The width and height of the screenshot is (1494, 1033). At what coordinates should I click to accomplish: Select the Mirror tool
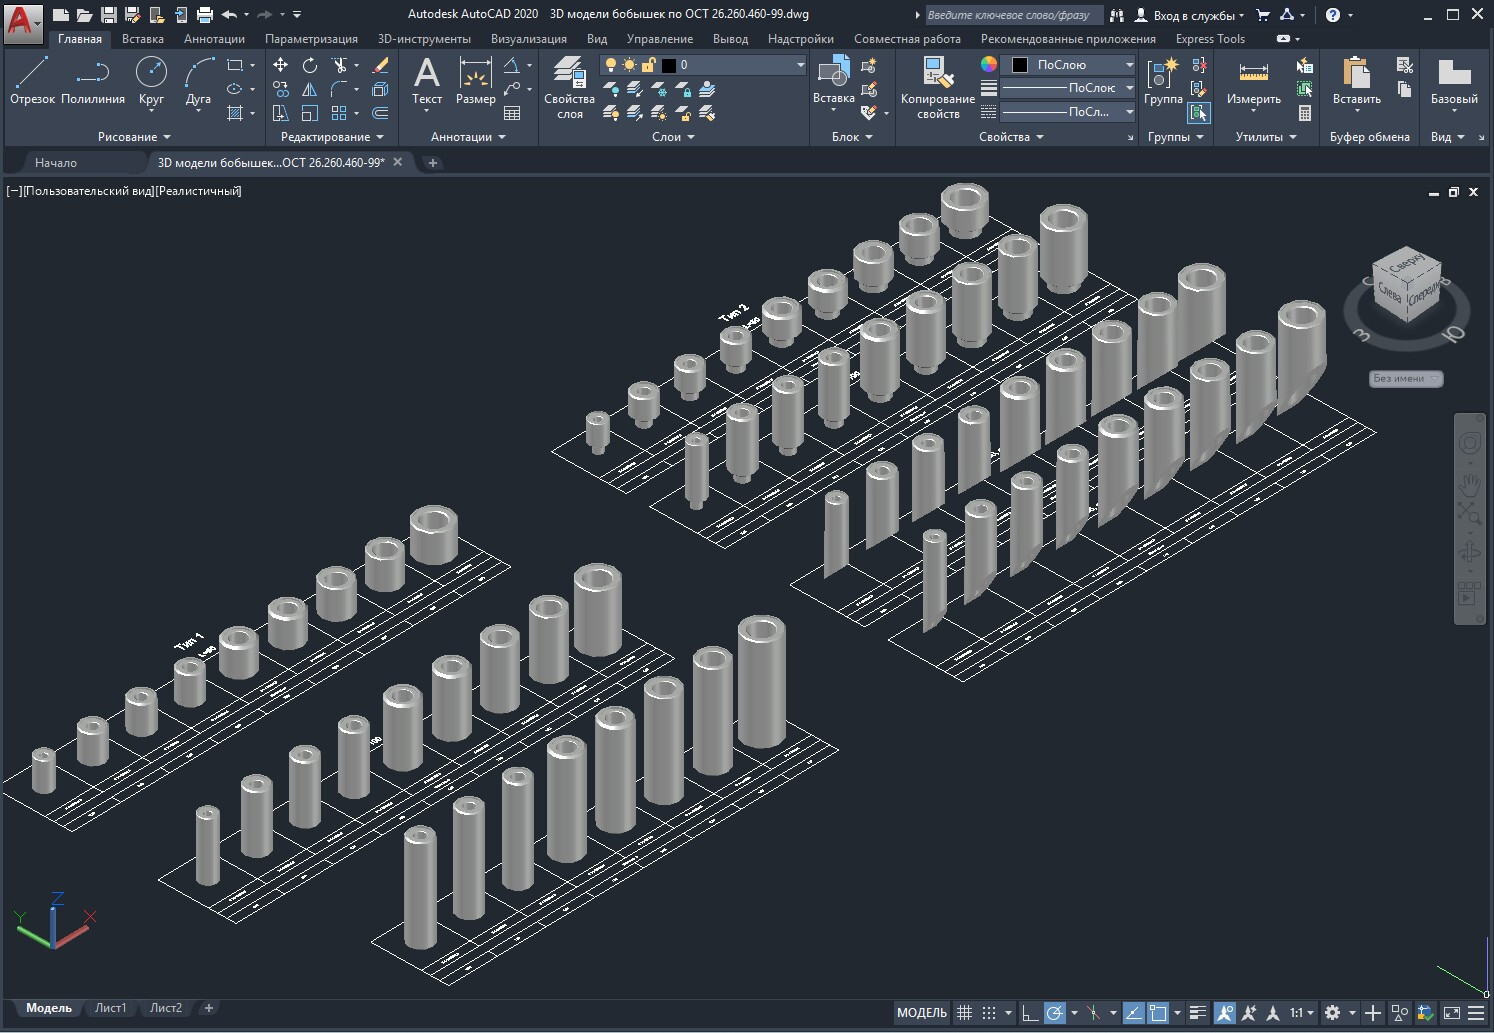coord(310,89)
